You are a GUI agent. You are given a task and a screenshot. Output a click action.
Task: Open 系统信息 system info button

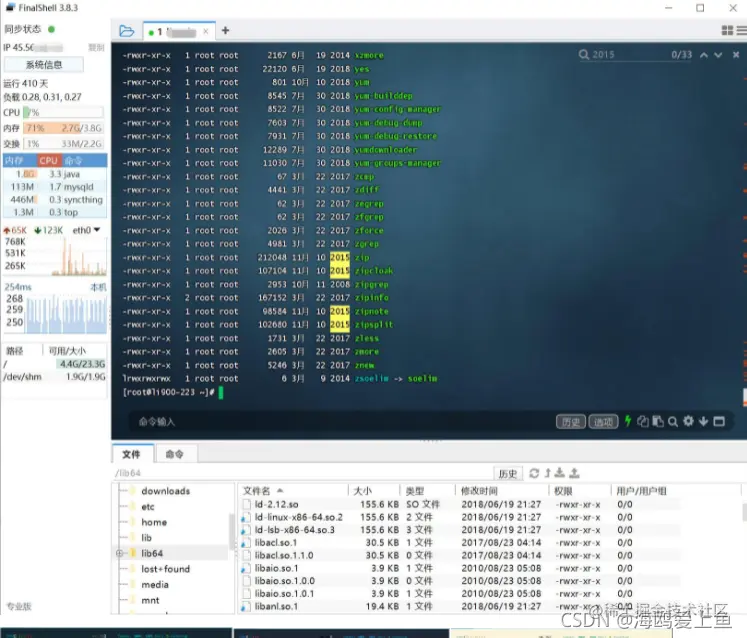coord(44,65)
